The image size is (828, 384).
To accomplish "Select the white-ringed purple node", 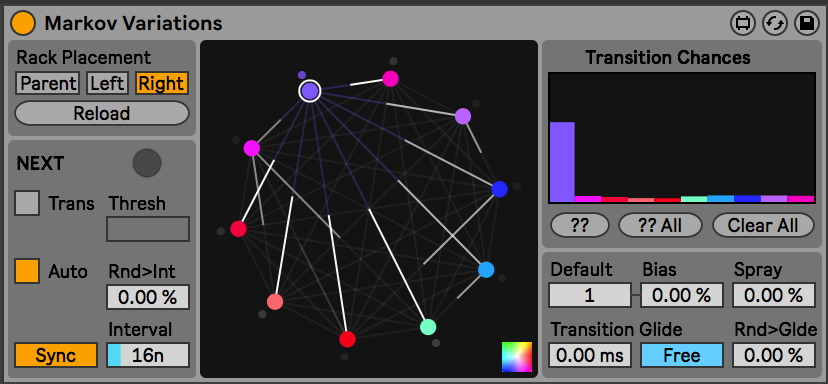I will coord(310,91).
